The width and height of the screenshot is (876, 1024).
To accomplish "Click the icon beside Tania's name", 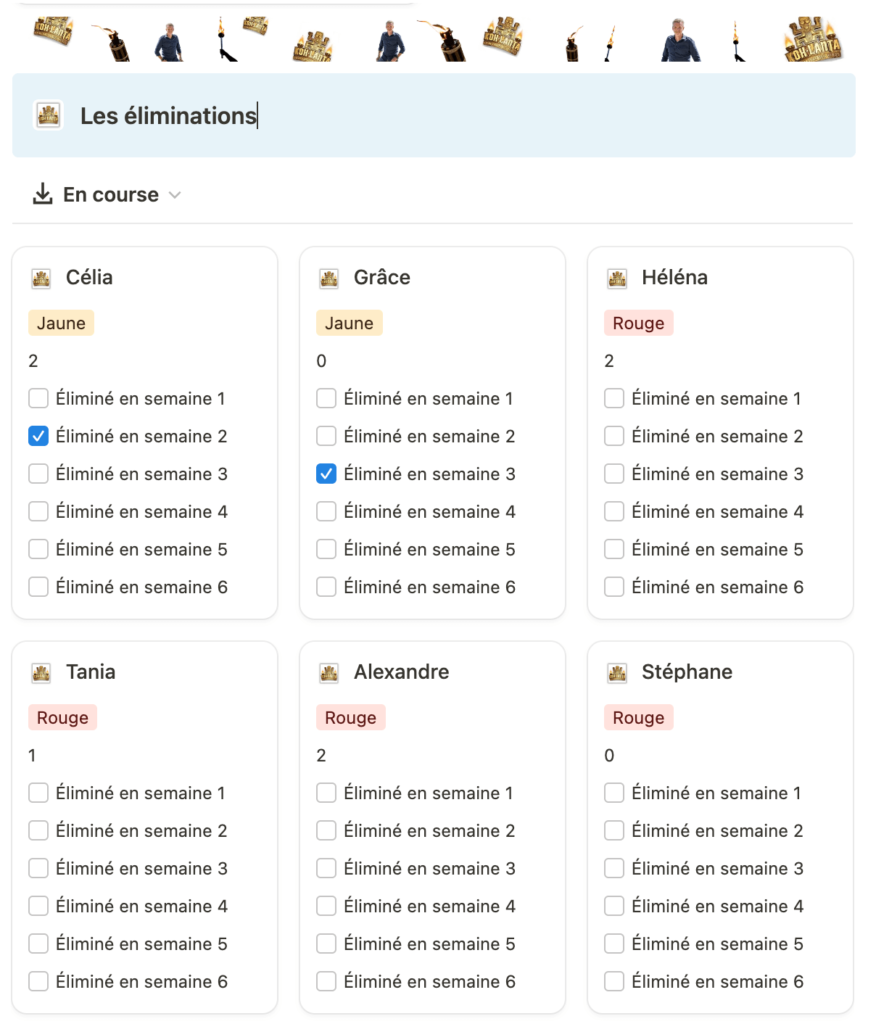I will (41, 673).
